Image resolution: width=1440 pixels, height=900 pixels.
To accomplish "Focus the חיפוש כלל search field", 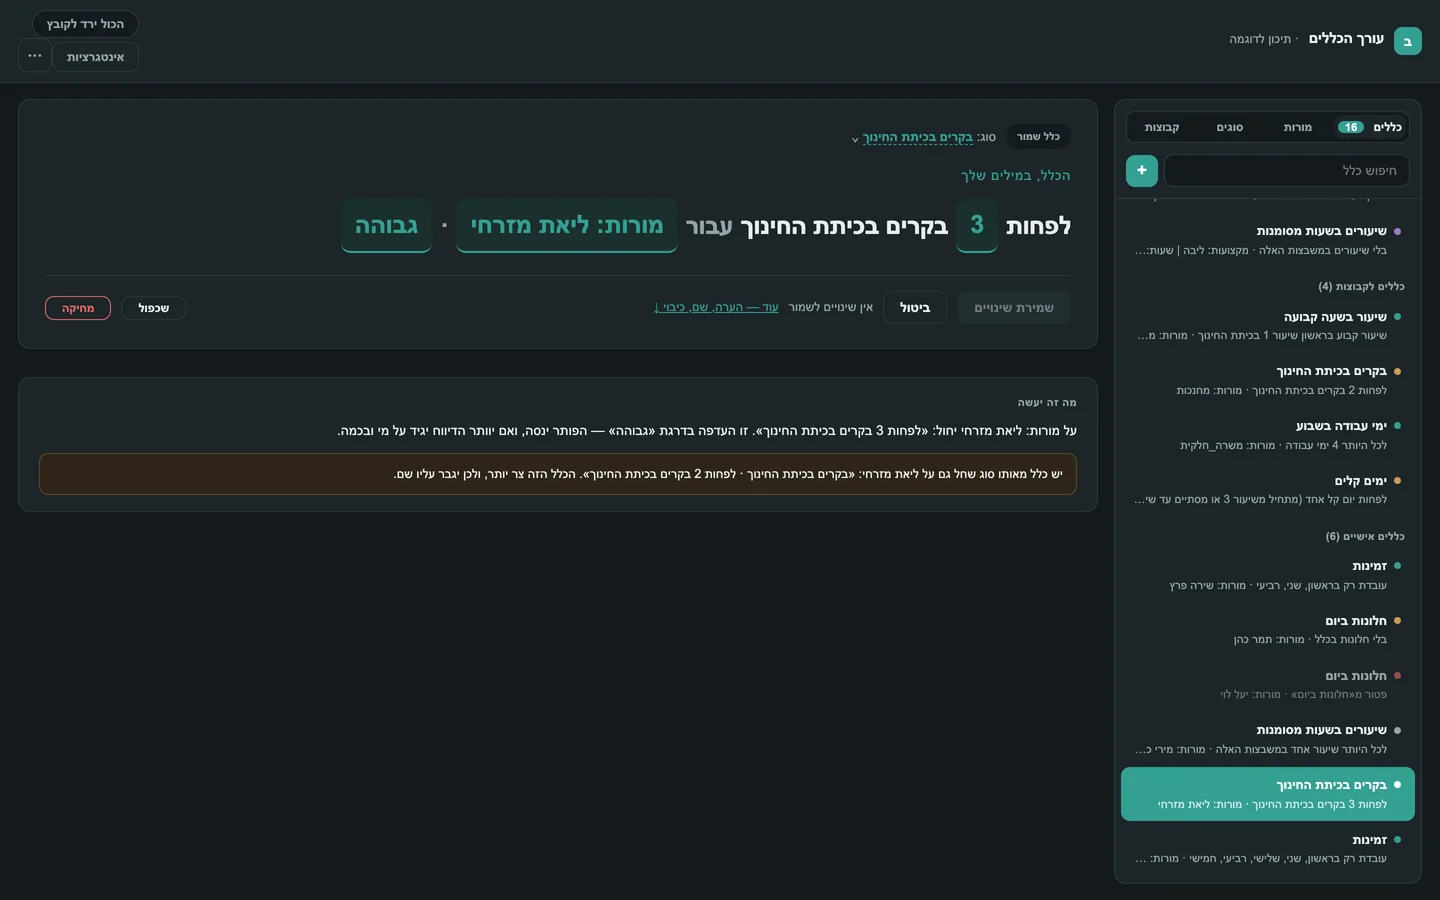I will (1287, 171).
